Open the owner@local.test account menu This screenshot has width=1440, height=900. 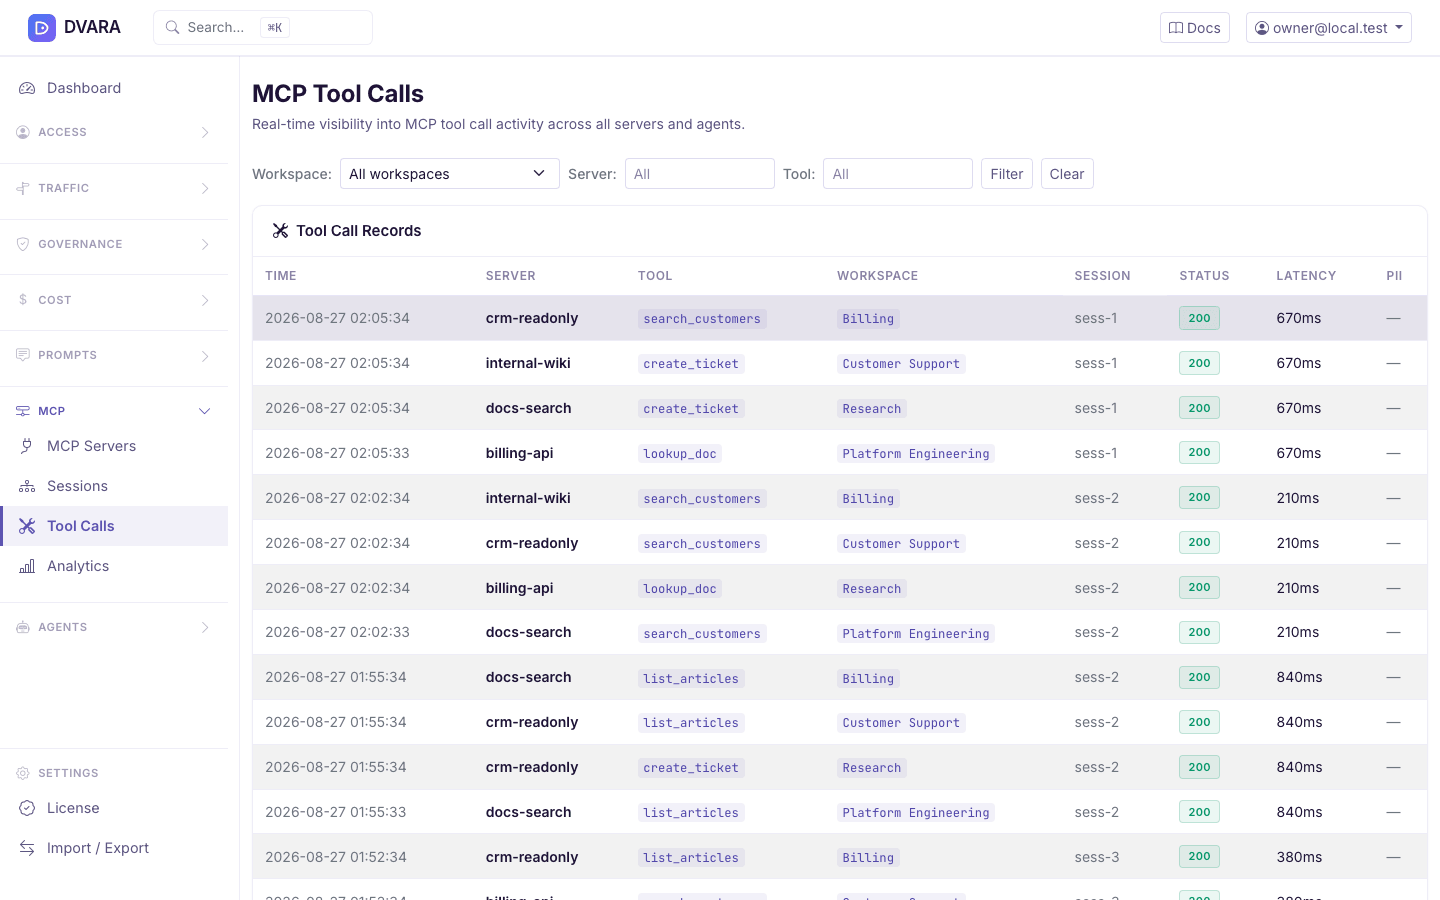click(x=1329, y=28)
